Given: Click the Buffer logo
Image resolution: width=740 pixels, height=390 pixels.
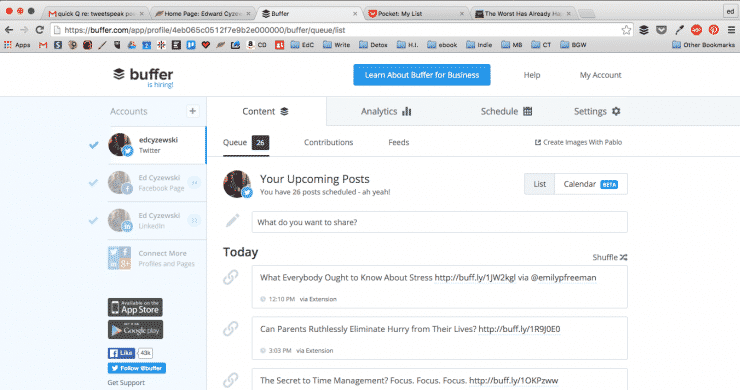Looking at the screenshot, I should [x=143, y=75].
